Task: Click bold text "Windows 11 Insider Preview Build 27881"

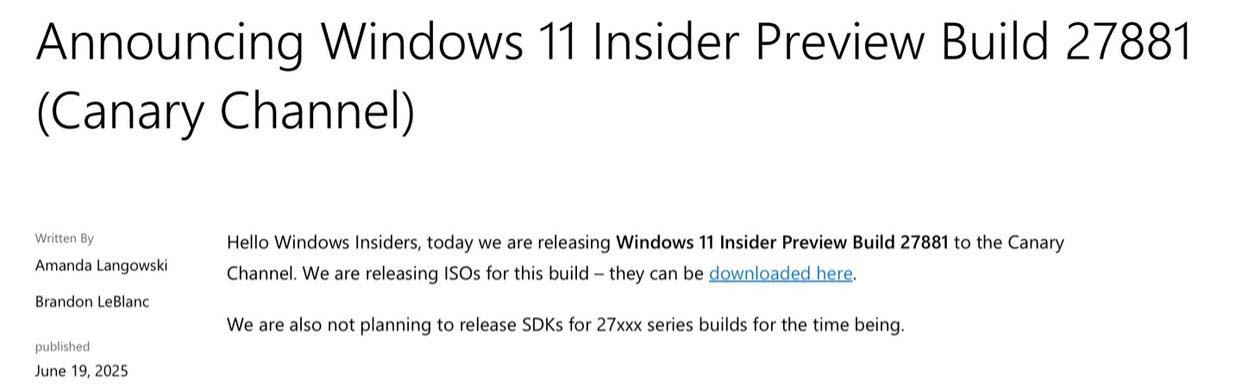Action: click(x=782, y=242)
